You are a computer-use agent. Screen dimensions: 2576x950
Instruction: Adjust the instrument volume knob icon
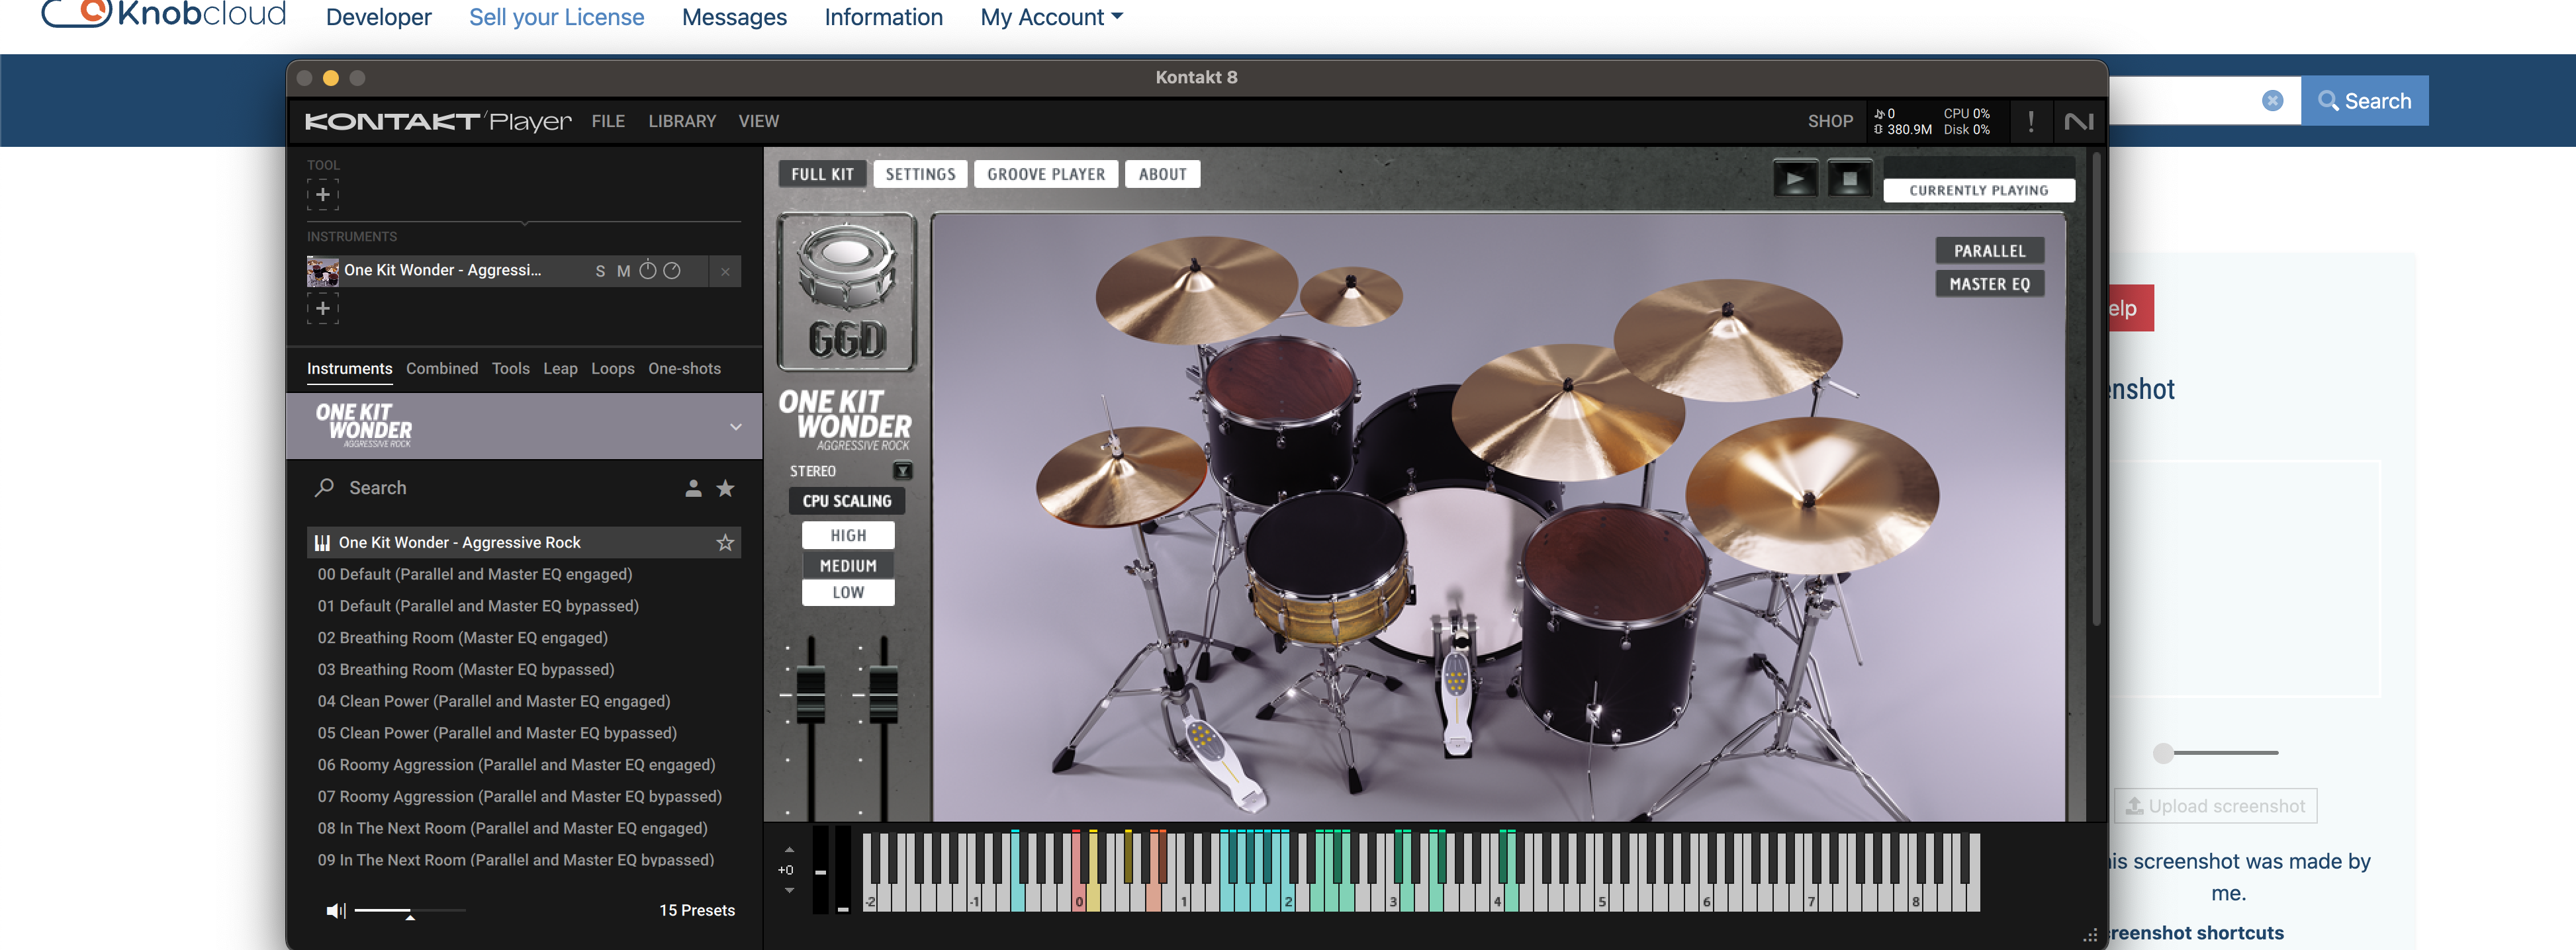[648, 270]
